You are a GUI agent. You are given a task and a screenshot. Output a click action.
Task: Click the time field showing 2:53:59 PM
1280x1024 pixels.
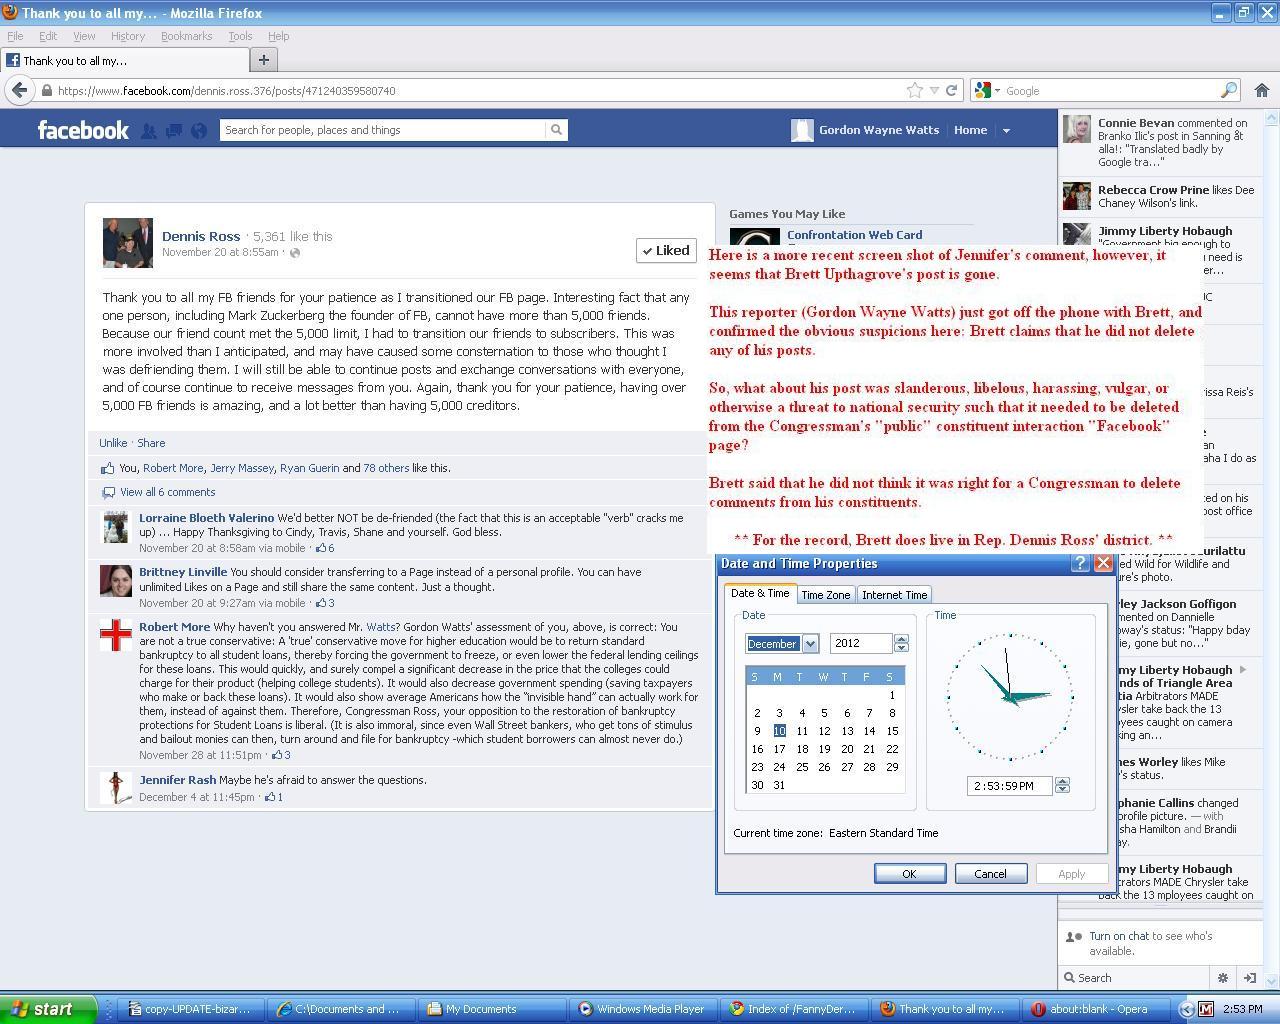1009,786
